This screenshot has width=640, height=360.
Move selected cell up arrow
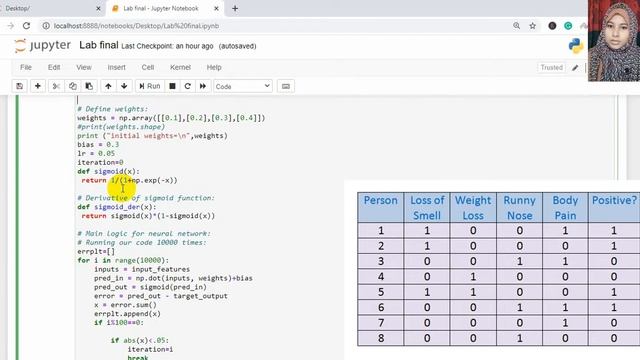[108, 86]
